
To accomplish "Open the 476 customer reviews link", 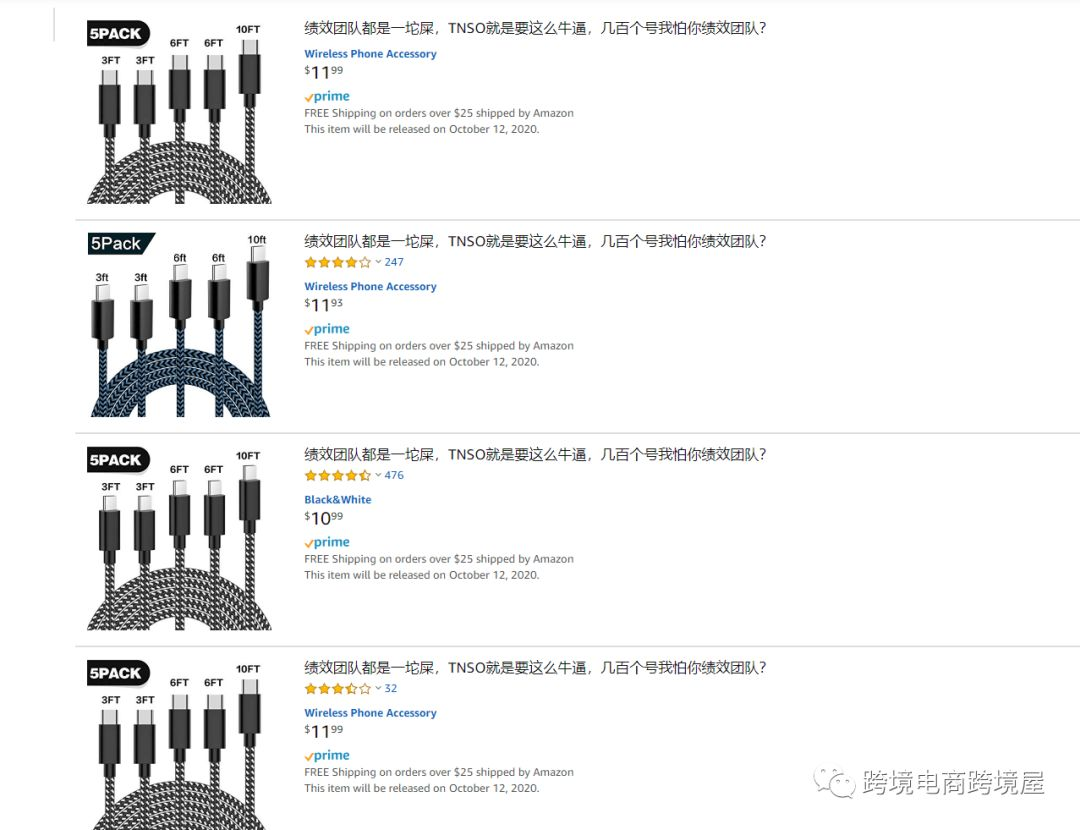I will tap(394, 475).
